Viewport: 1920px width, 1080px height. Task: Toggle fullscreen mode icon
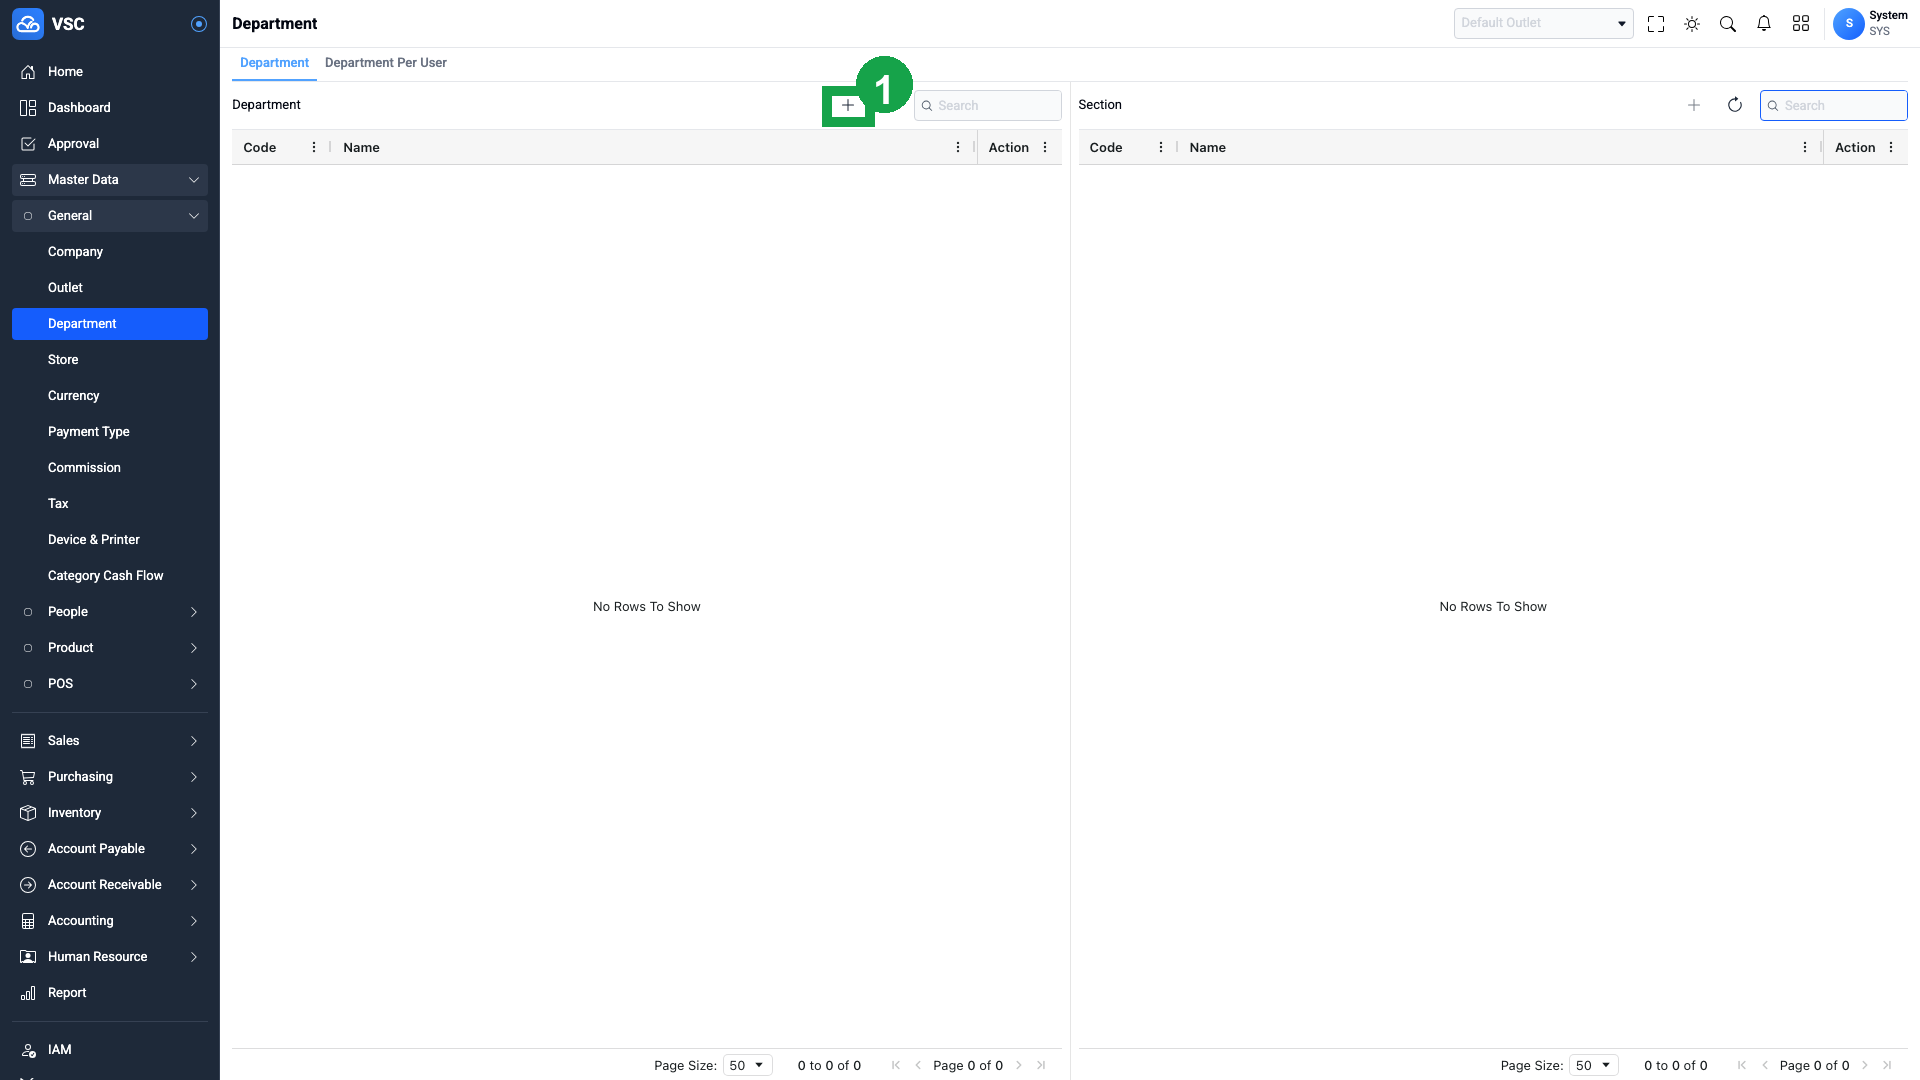[x=1656, y=24]
